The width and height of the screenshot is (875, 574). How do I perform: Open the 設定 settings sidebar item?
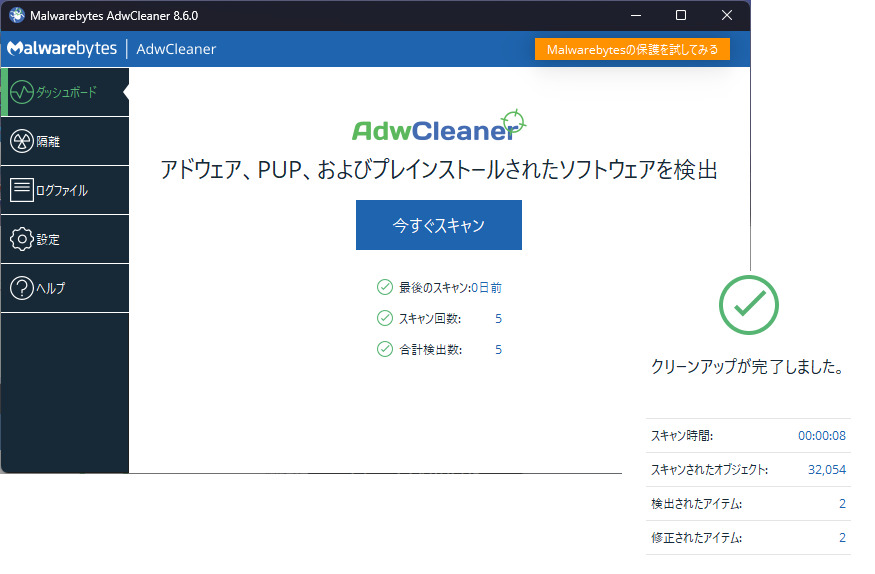65,239
